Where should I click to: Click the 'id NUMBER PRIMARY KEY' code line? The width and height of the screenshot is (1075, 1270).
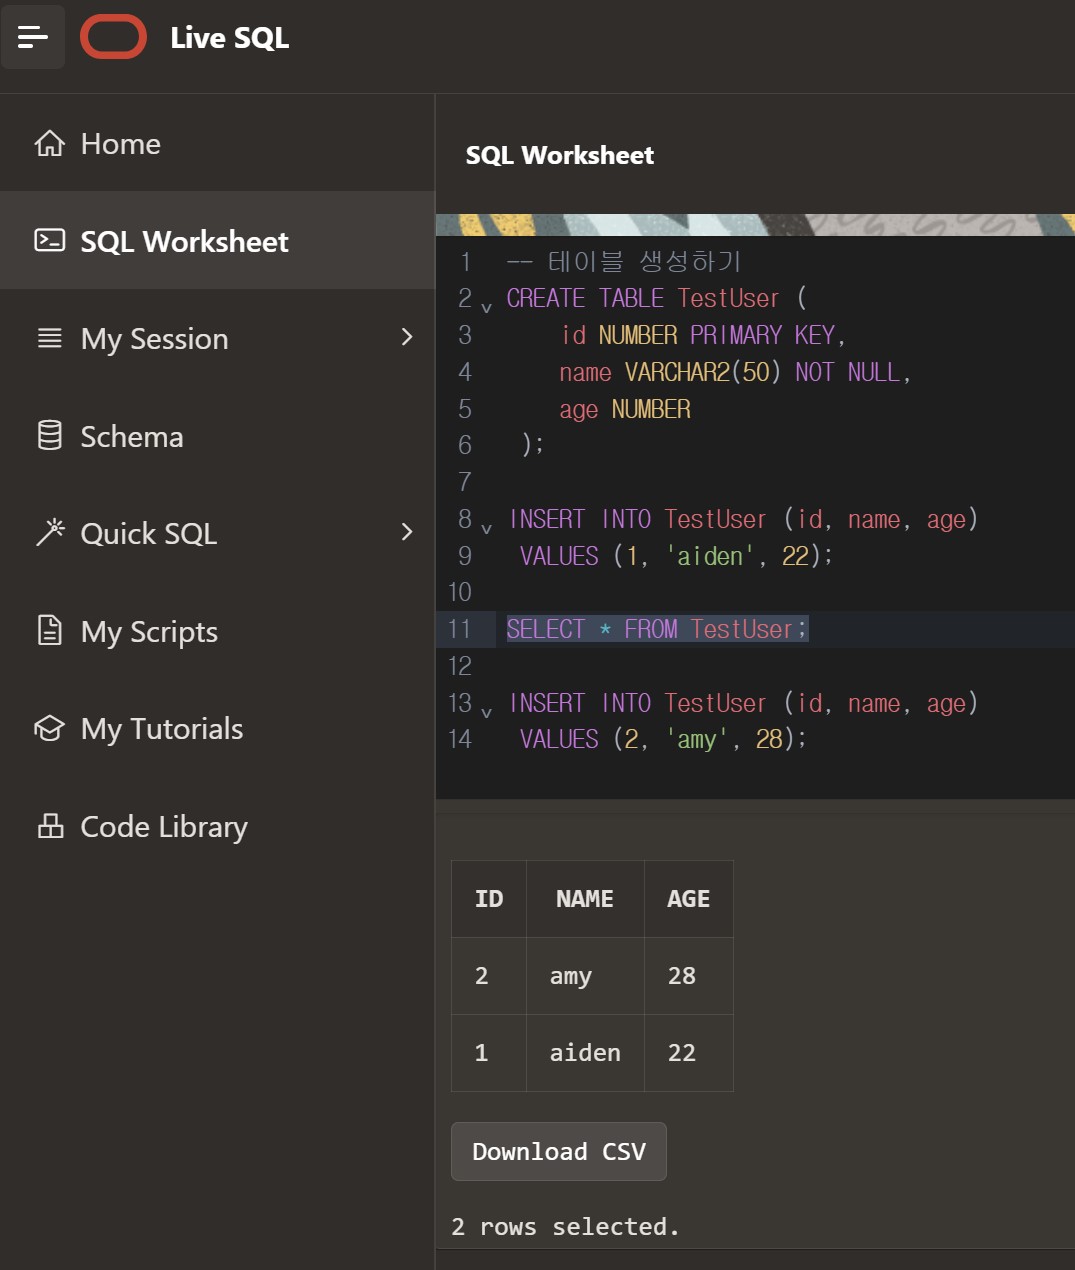coord(703,335)
